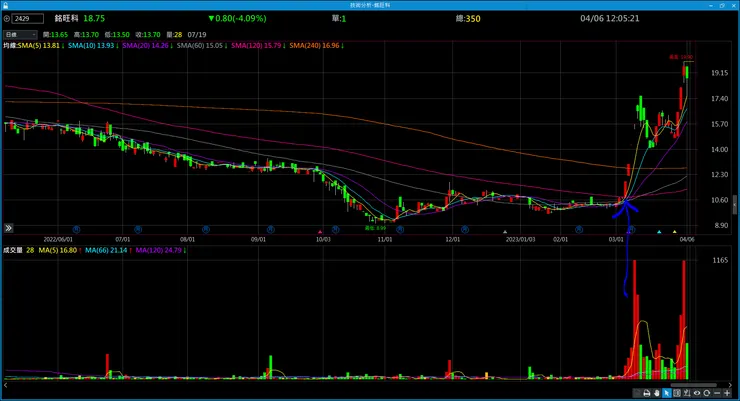Click the 2022/06/01 date axis label
Viewport: 740px width, 401px height.
(58, 240)
